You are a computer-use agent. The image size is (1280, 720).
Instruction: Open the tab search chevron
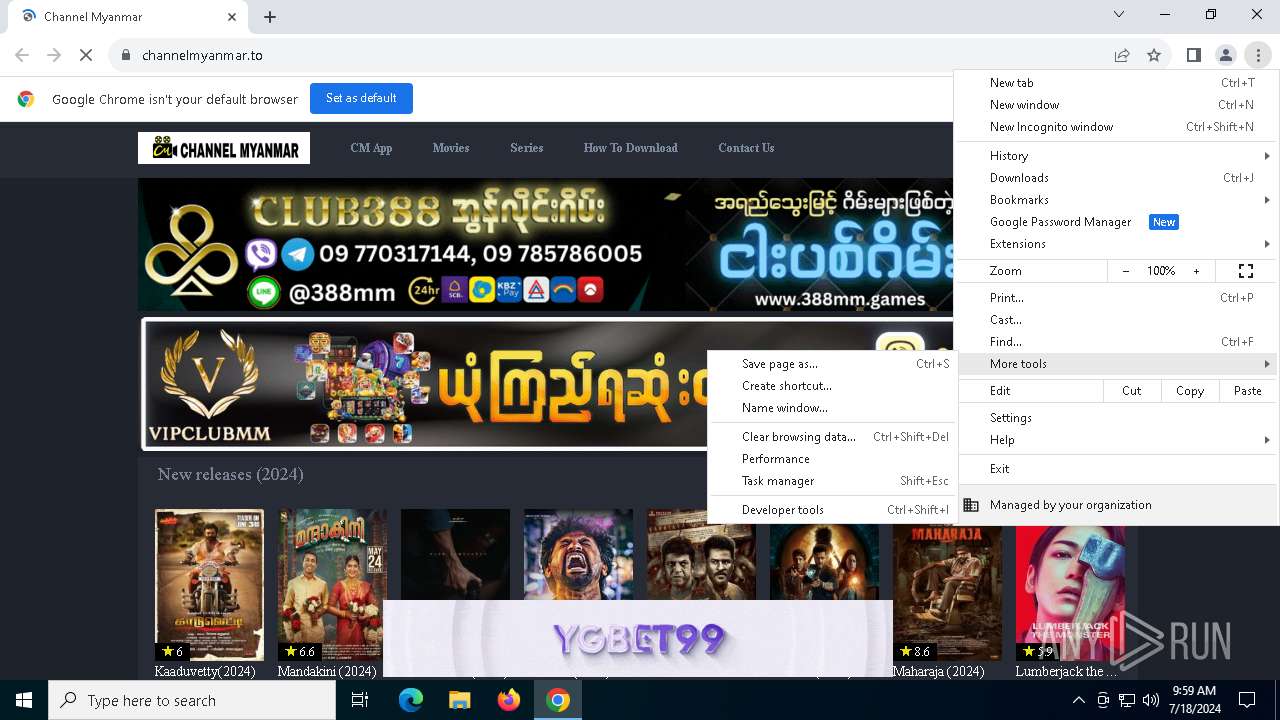coord(1119,14)
